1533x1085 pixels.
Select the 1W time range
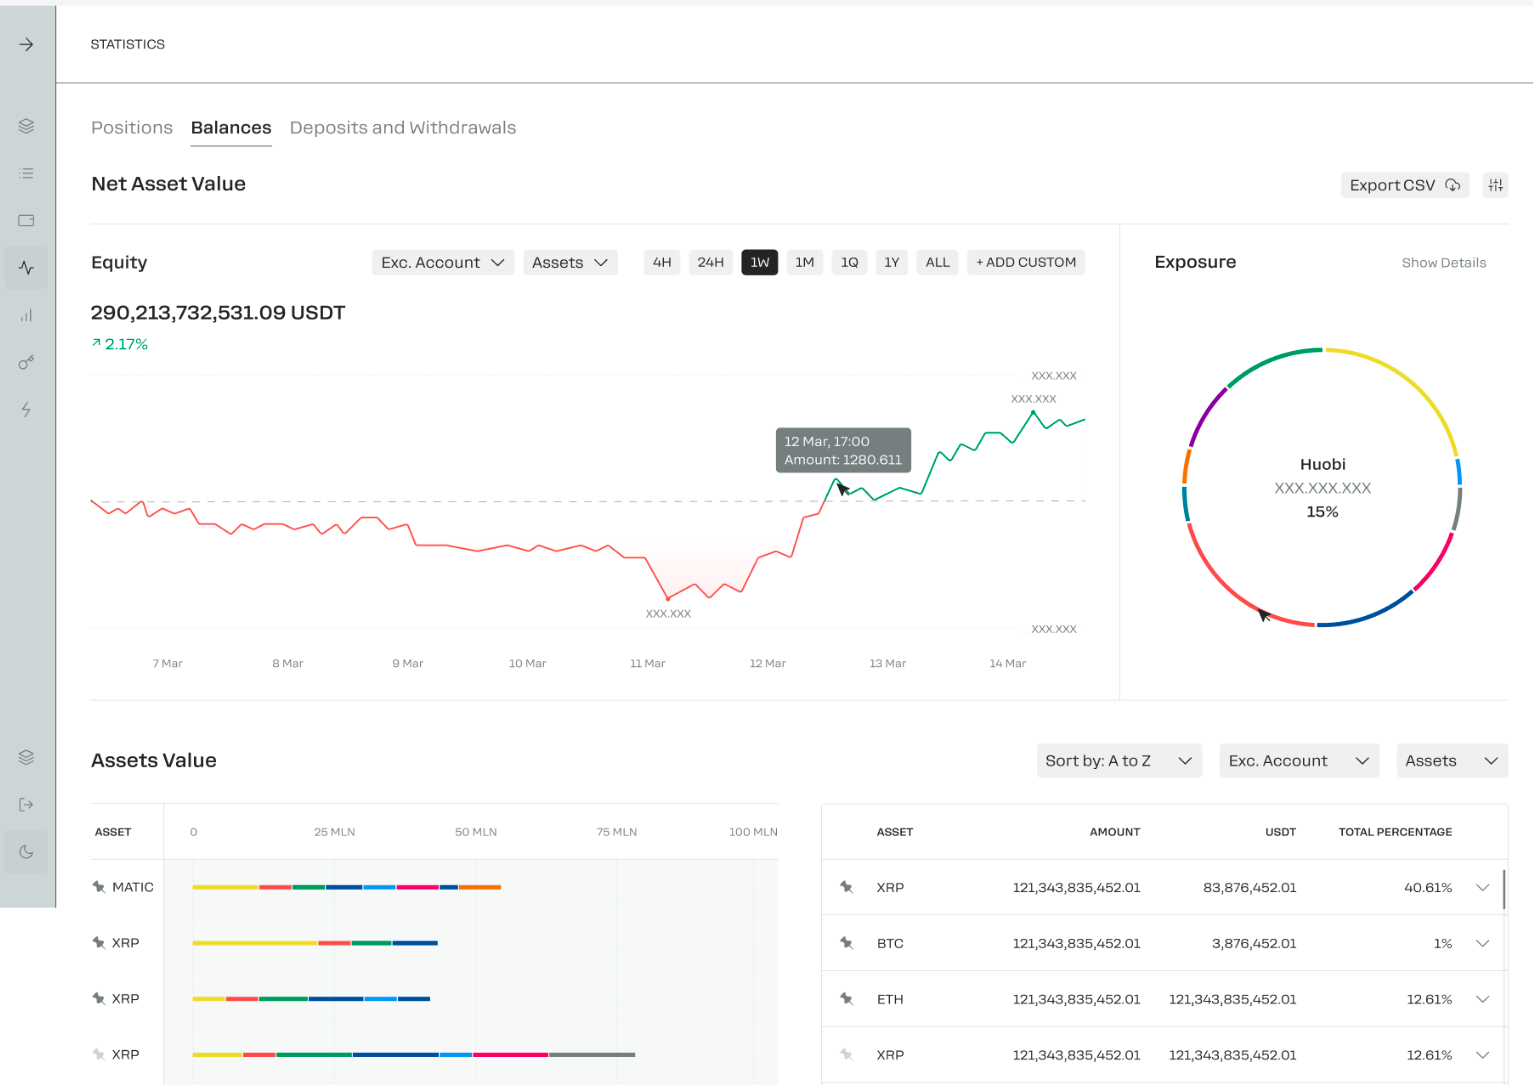tap(760, 262)
